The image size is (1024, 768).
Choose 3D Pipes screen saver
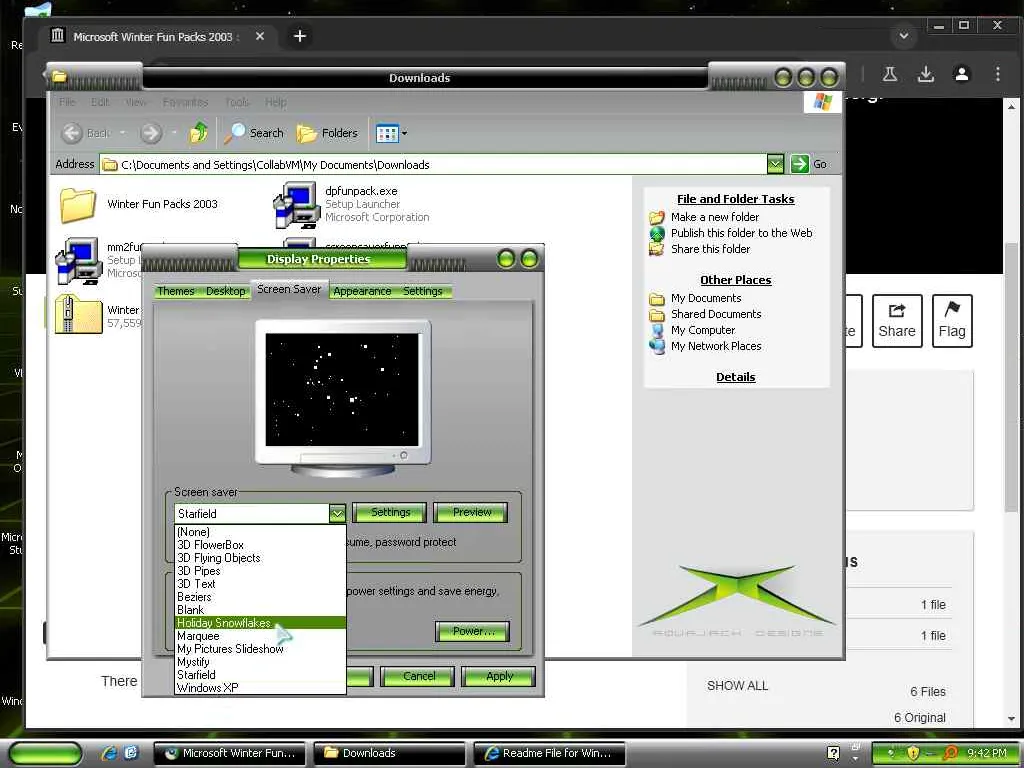click(260, 571)
